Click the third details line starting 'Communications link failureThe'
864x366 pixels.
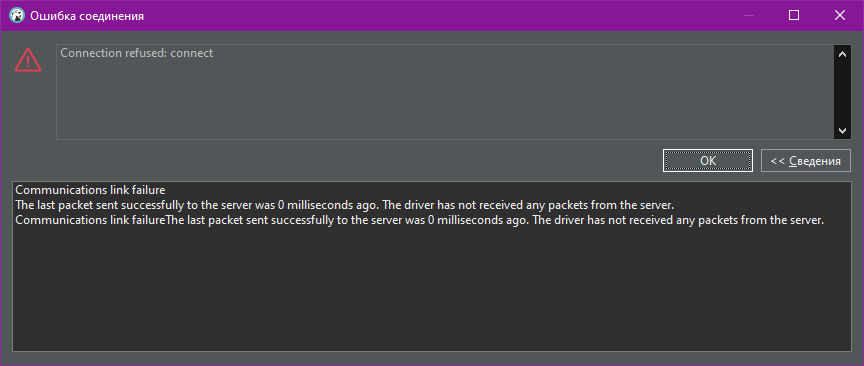point(419,221)
